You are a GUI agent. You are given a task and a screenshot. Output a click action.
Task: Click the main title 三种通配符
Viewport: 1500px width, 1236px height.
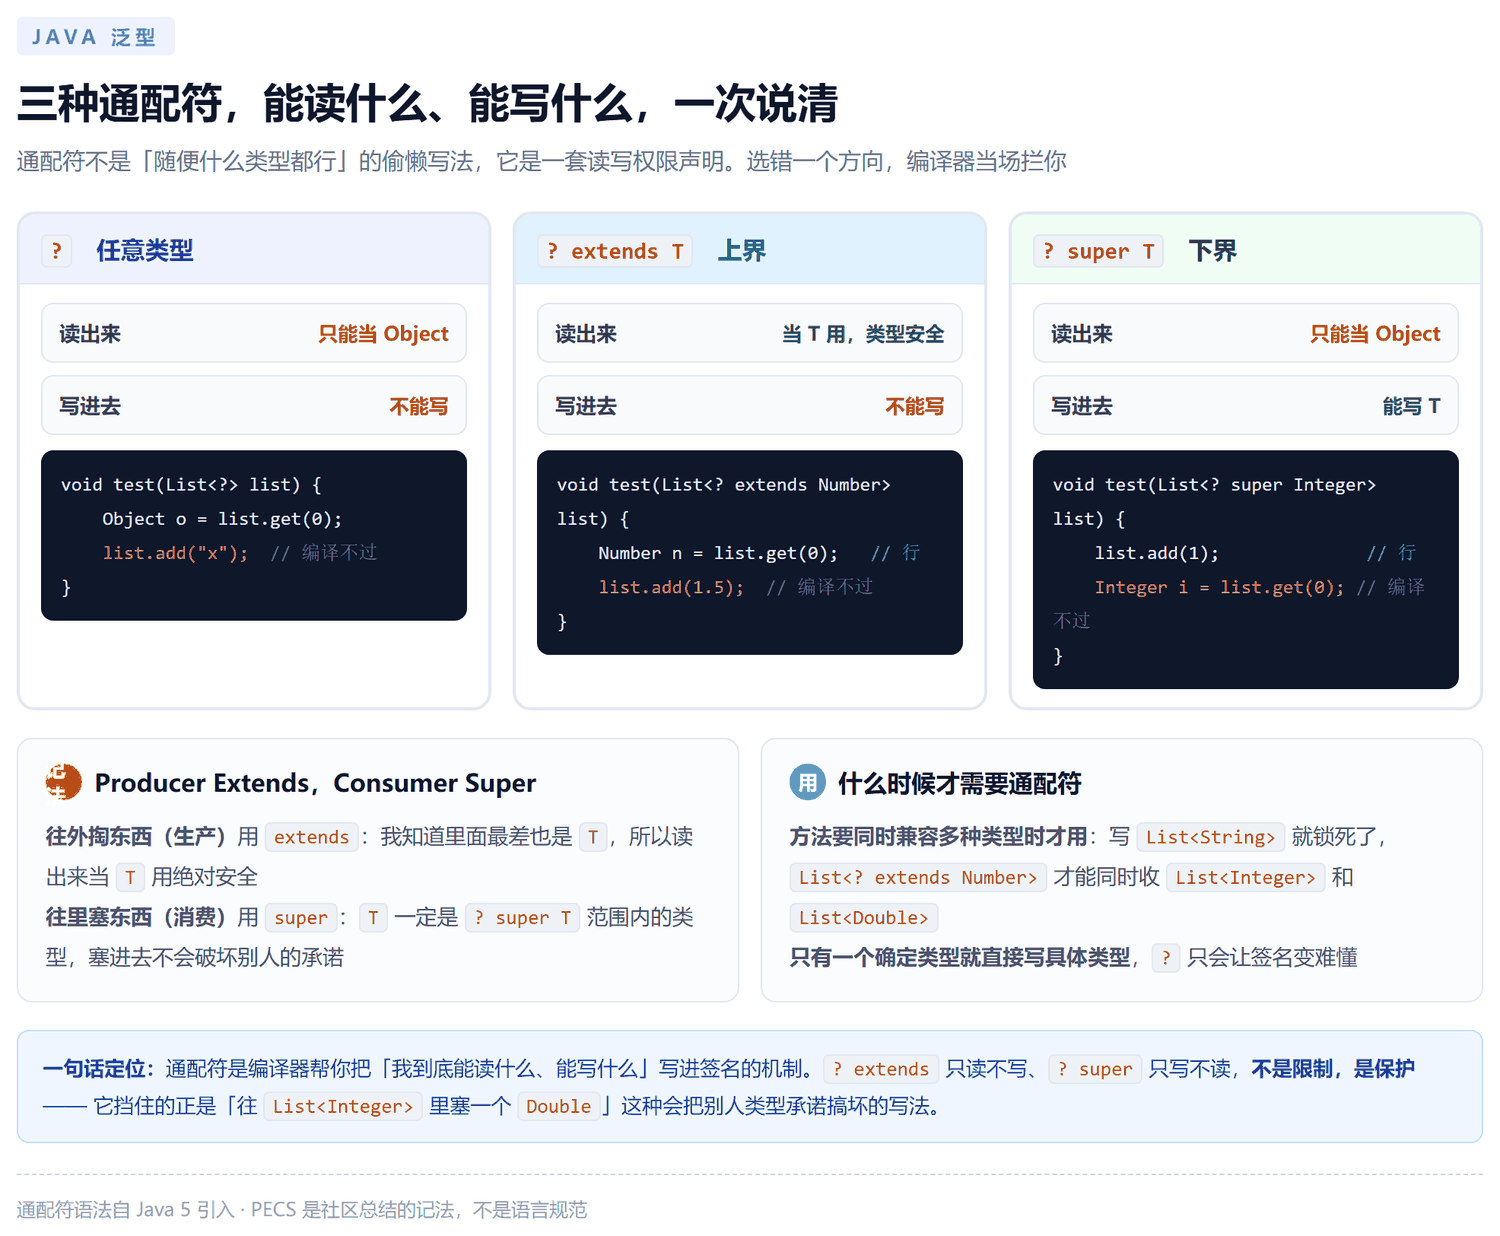point(427,103)
